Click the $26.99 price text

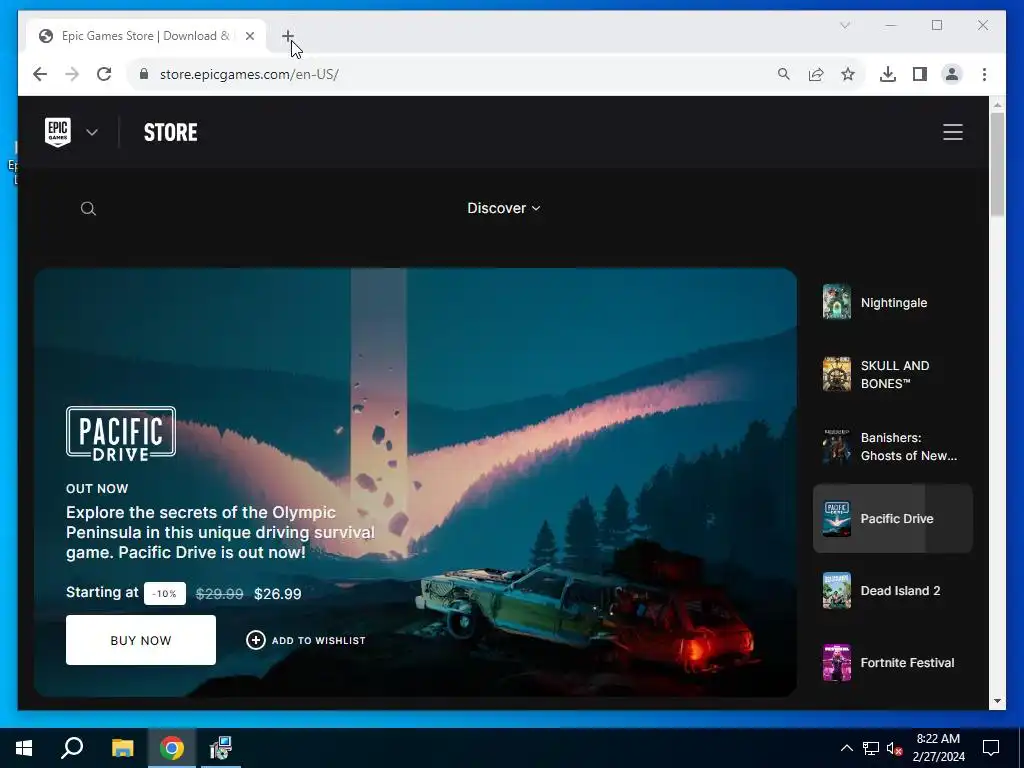coord(278,594)
